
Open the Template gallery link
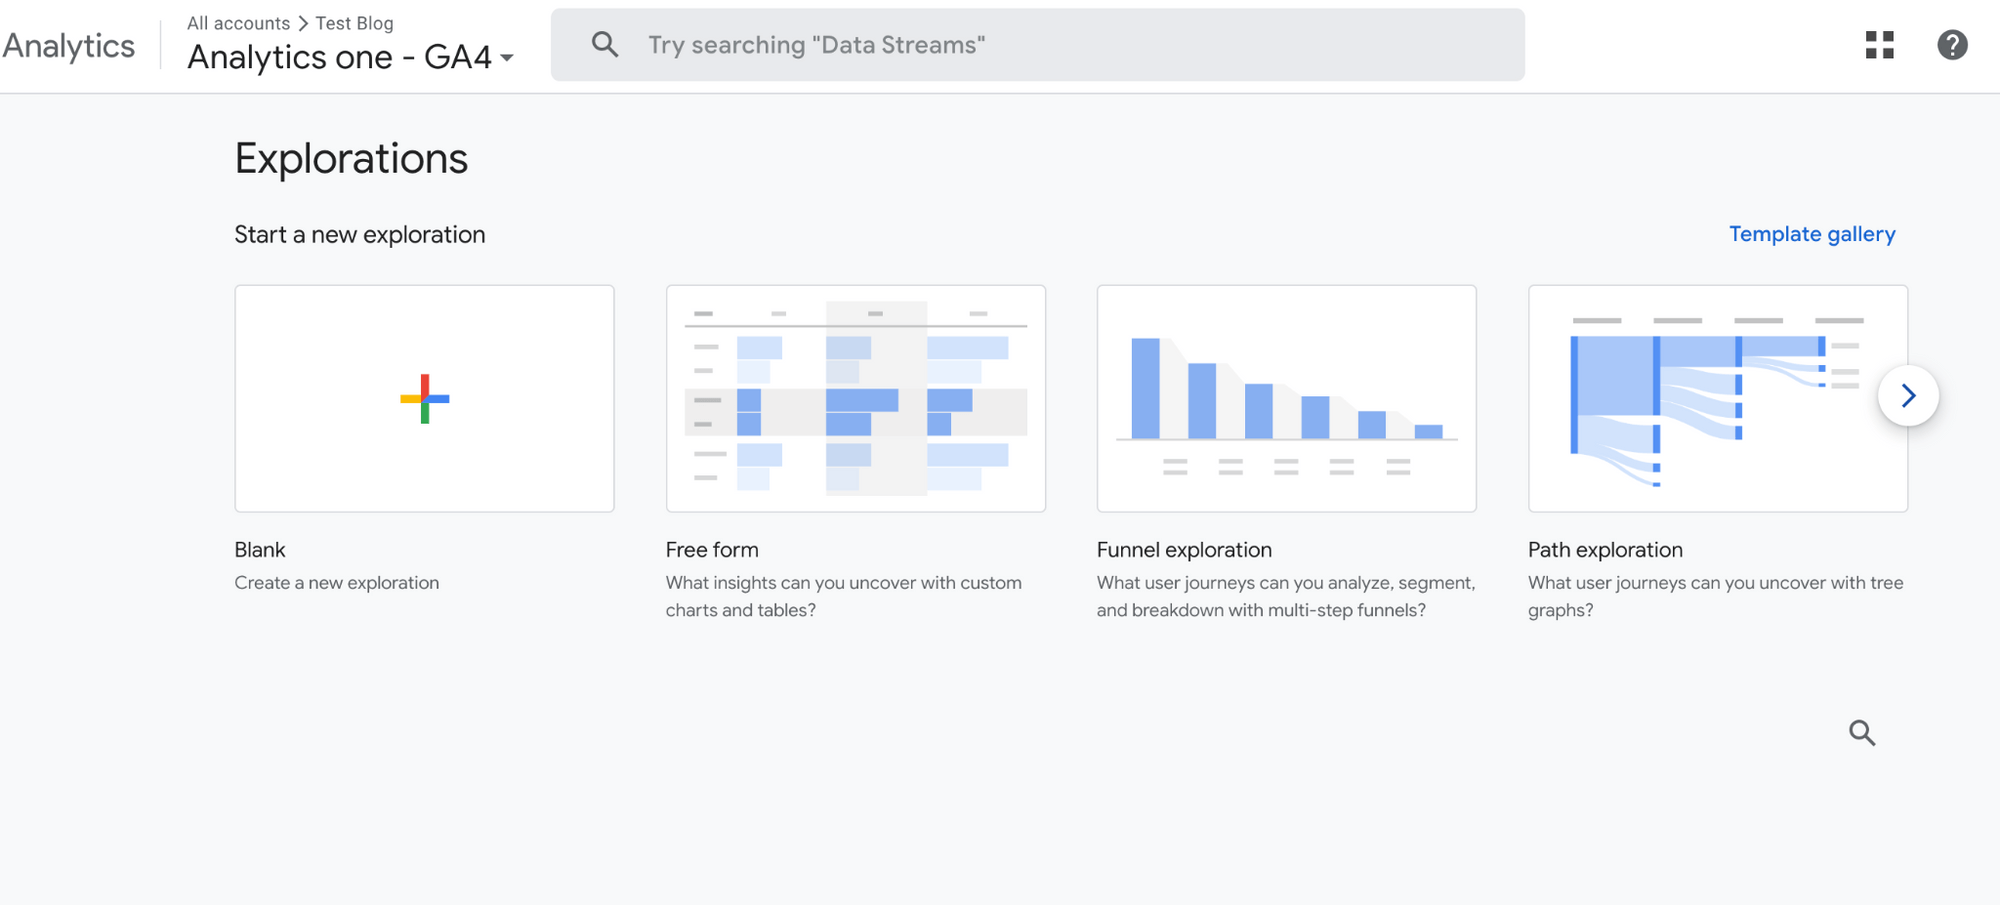click(1812, 234)
